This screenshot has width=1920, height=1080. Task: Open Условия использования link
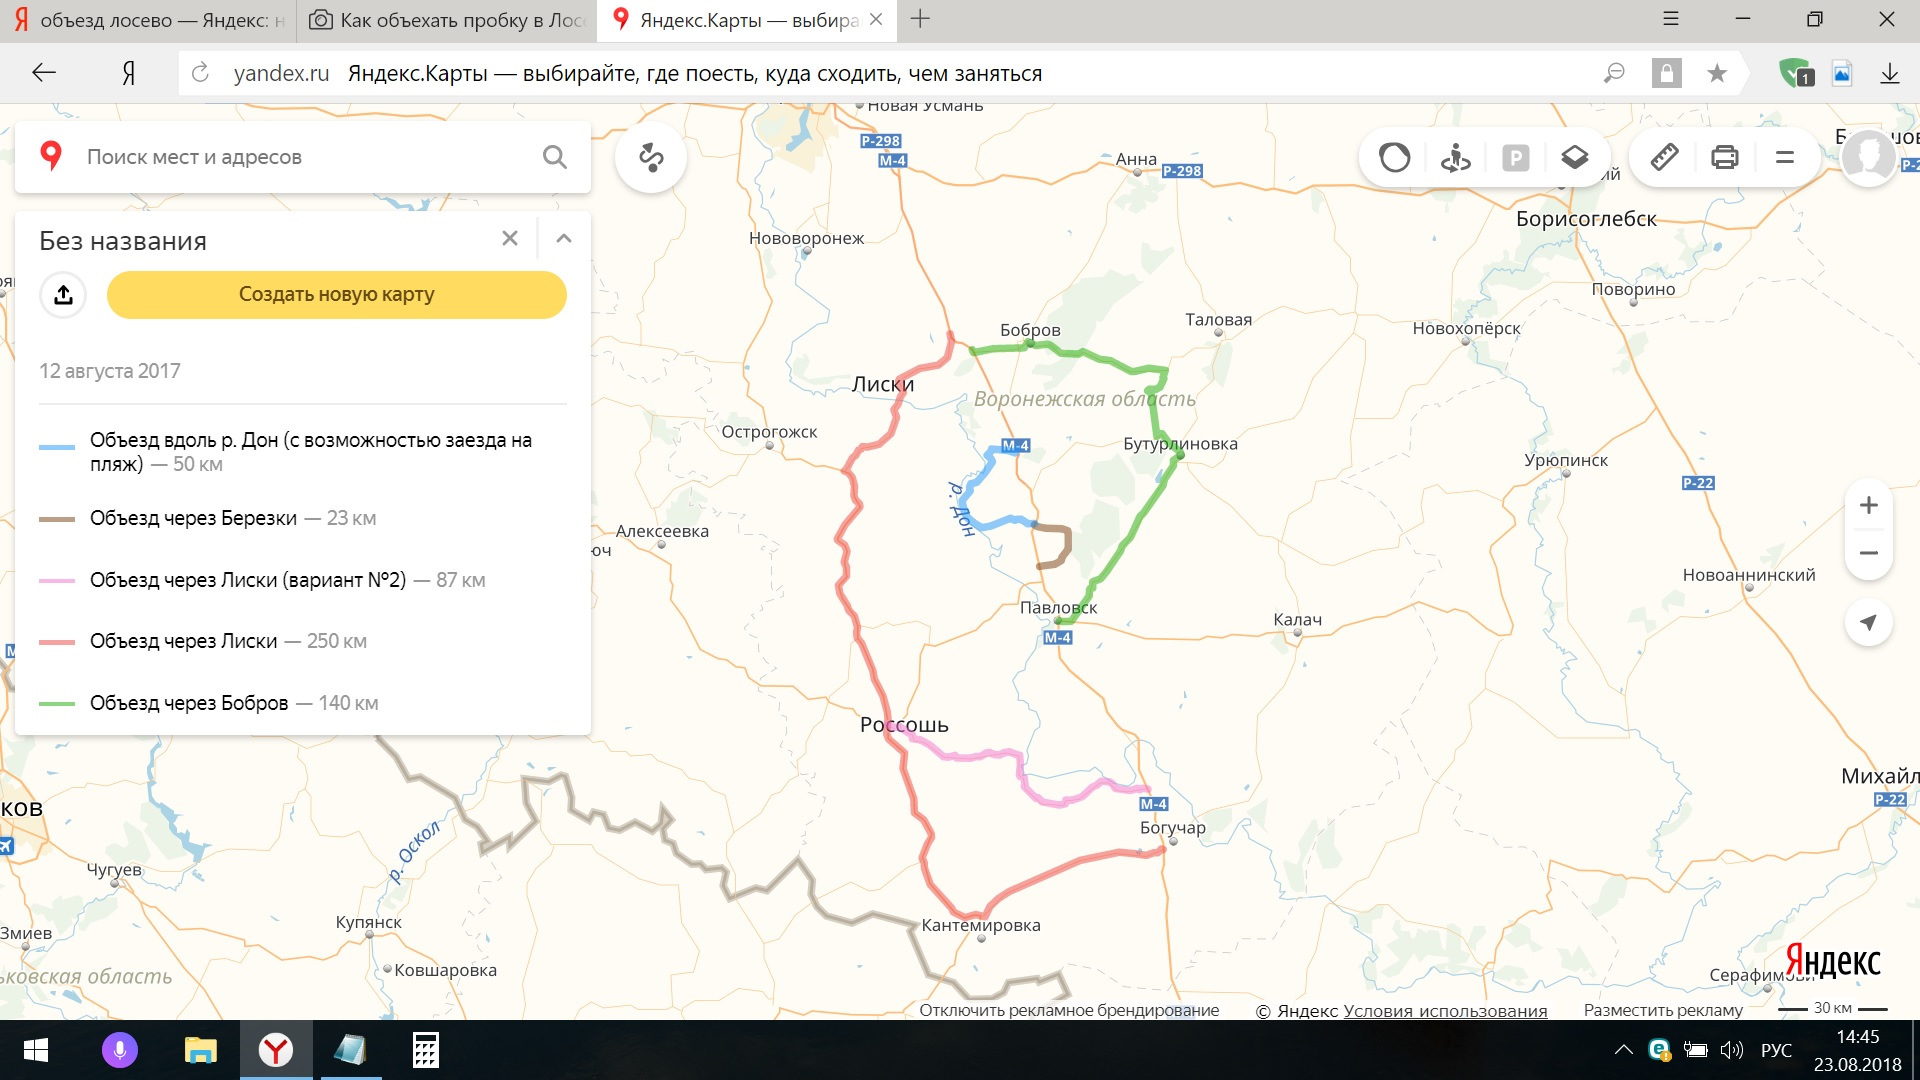(1444, 1010)
